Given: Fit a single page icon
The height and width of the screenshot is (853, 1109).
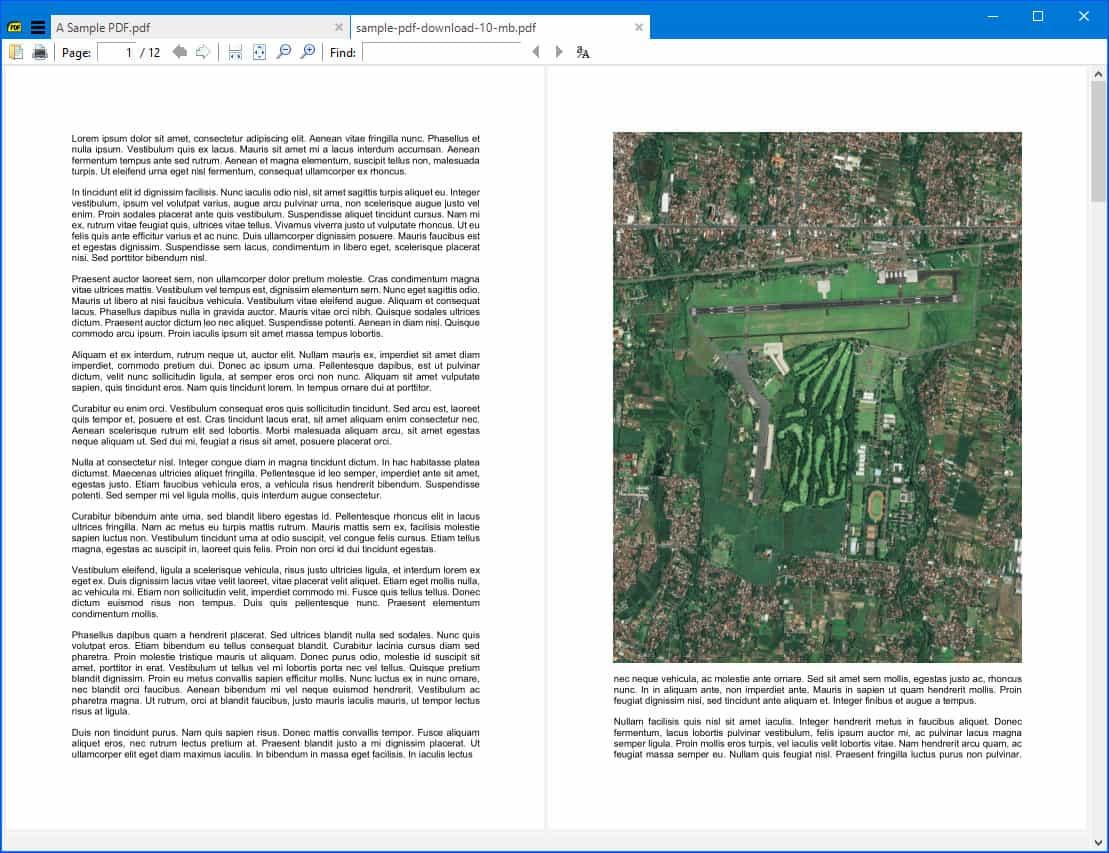Looking at the screenshot, I should [x=260, y=52].
